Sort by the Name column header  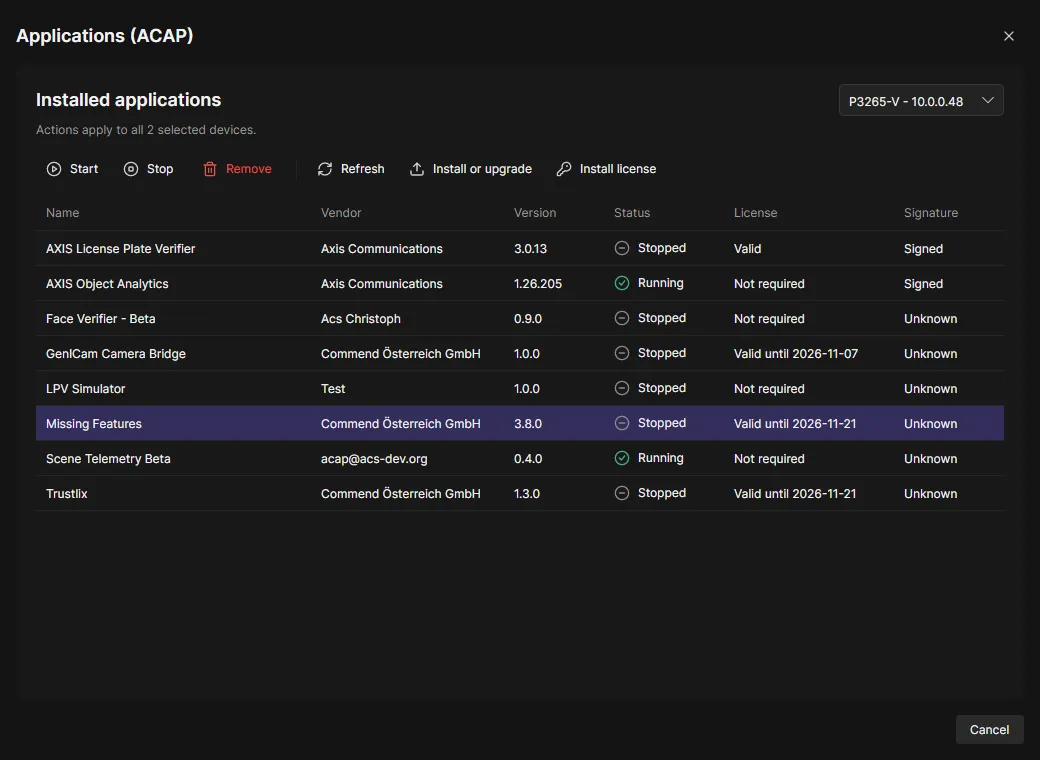click(x=62, y=213)
